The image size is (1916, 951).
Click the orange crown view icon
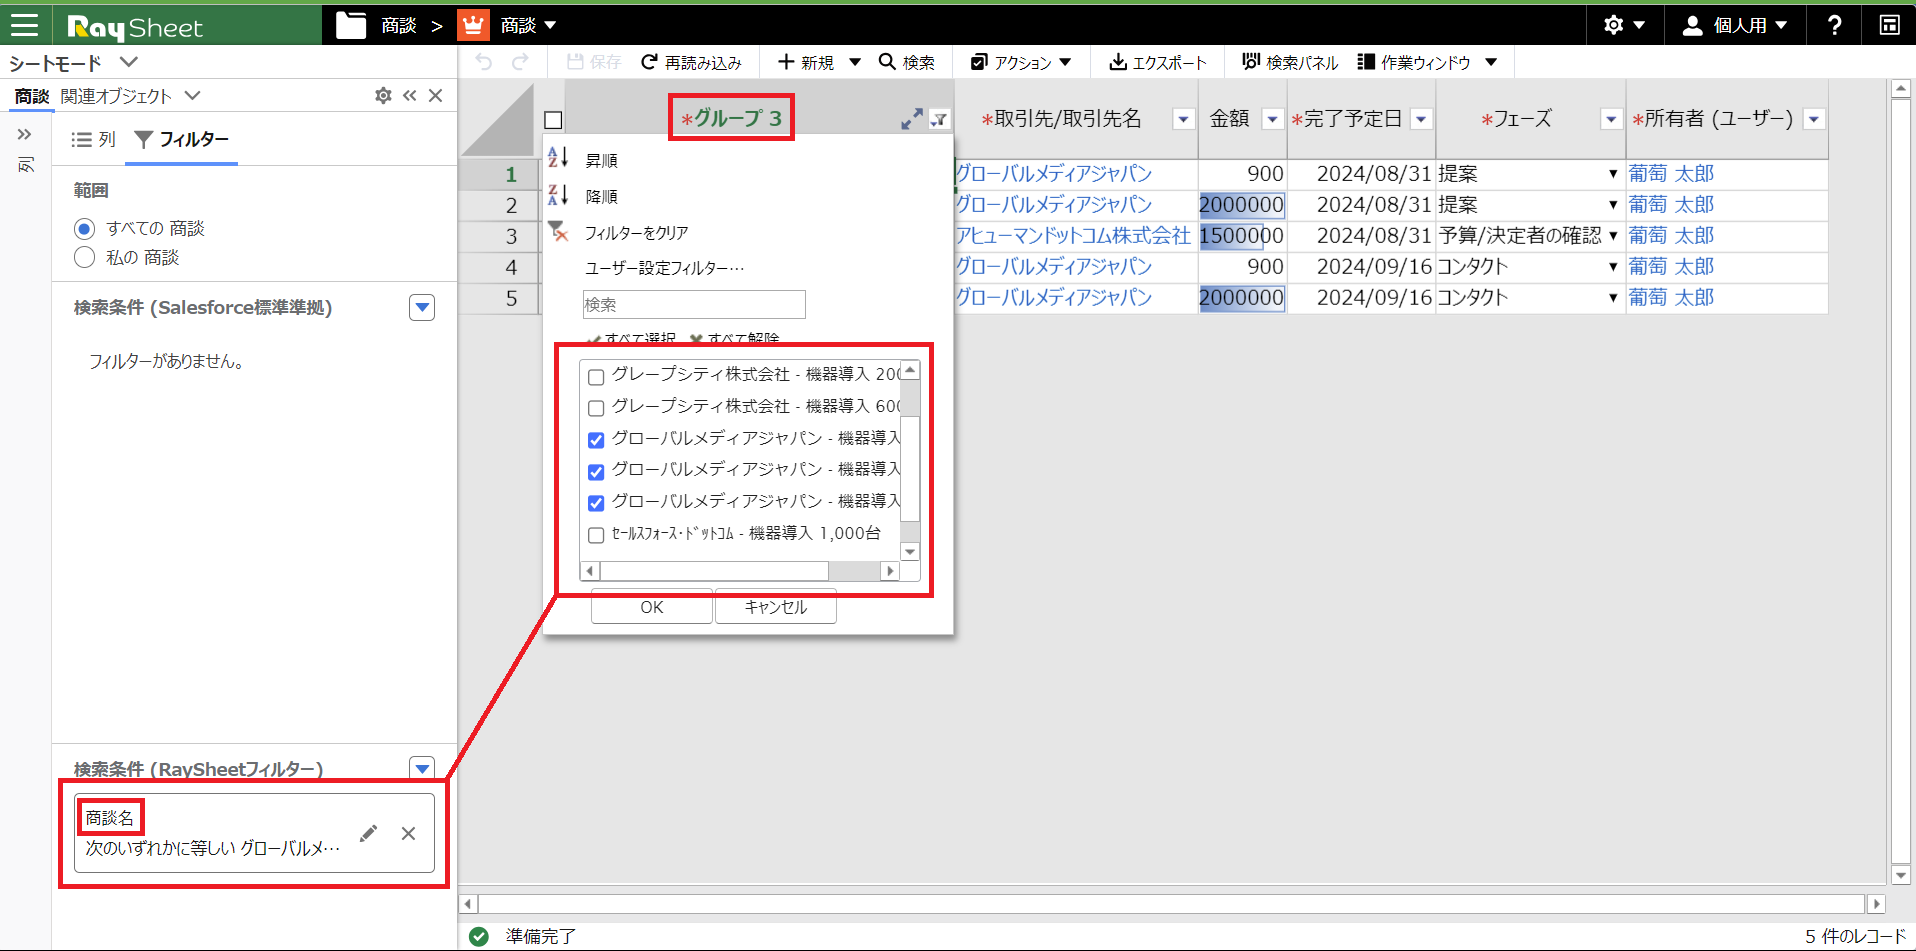[x=473, y=25]
